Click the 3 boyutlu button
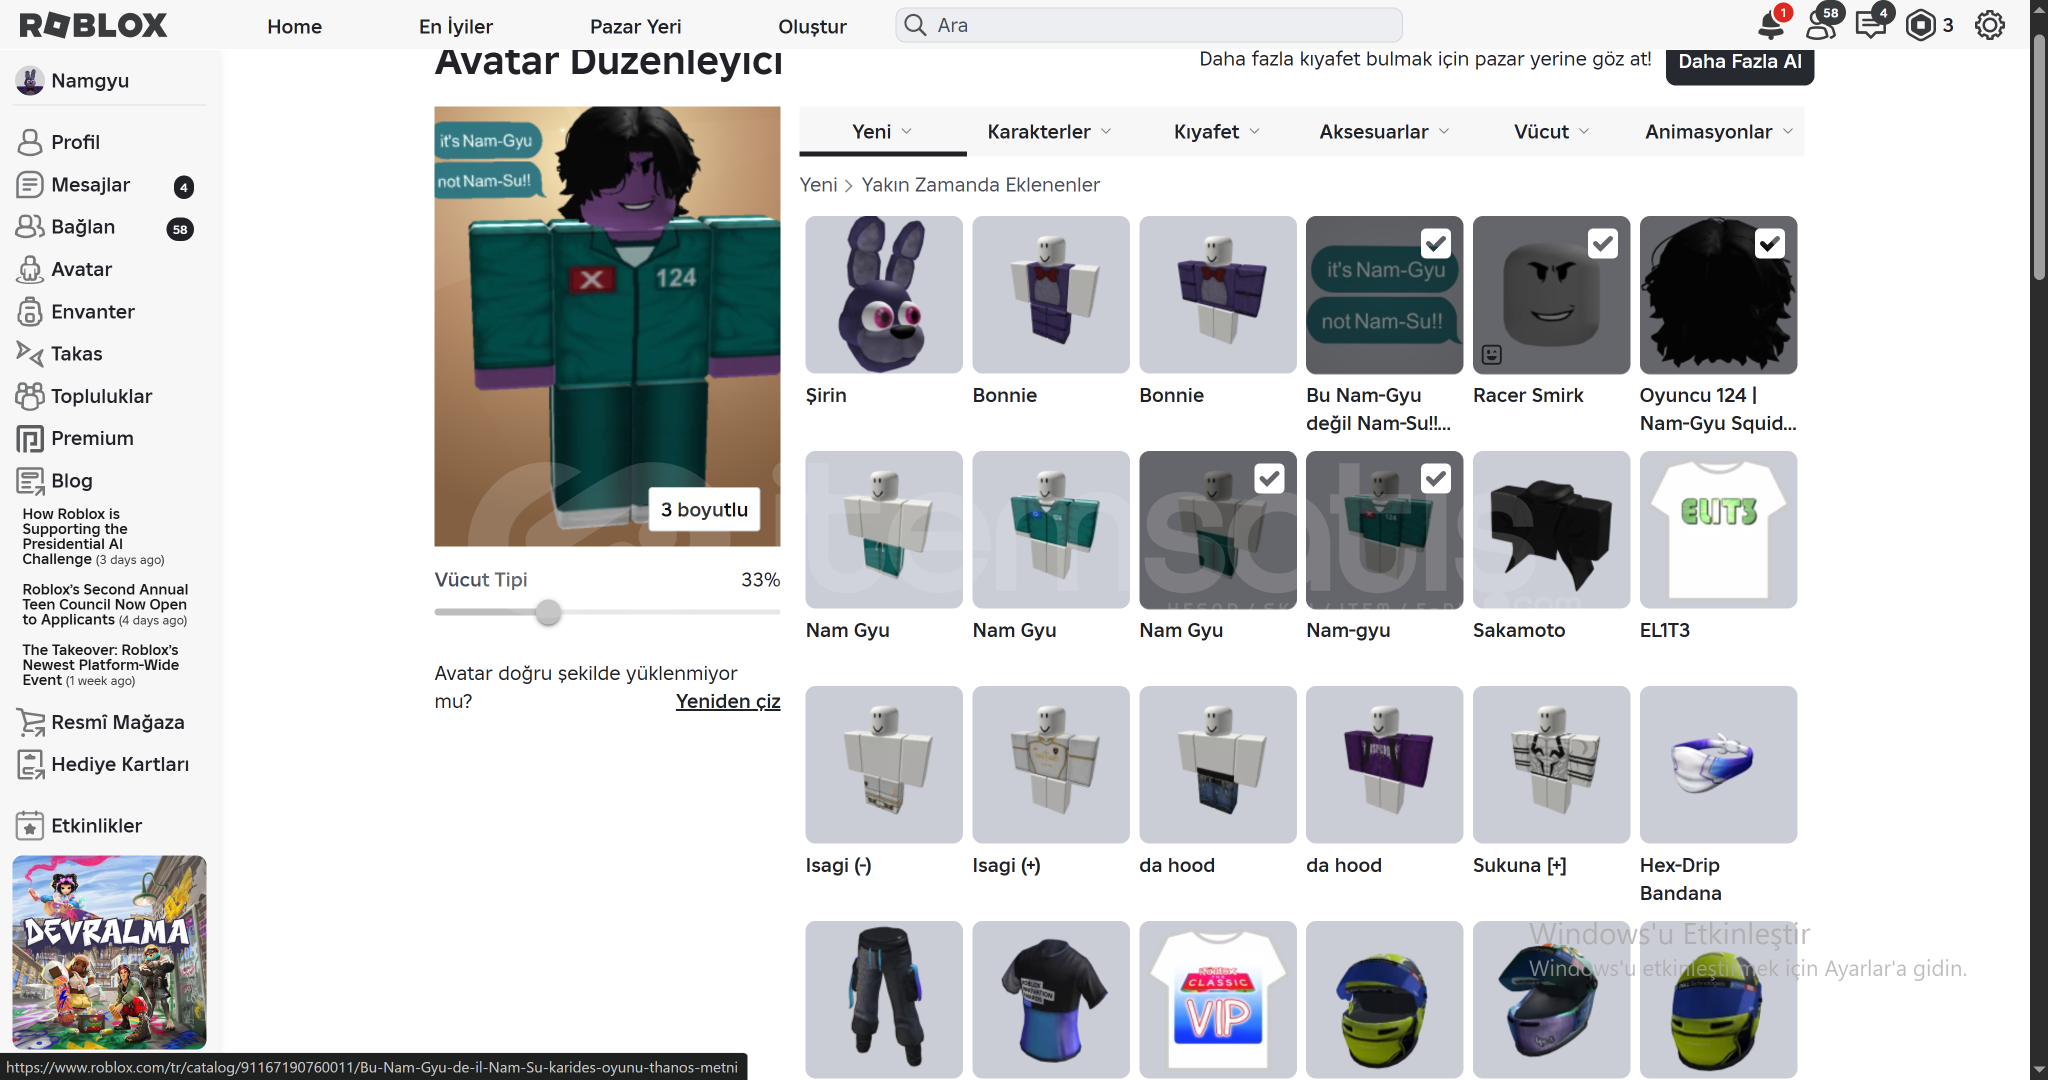The height and width of the screenshot is (1080, 2048). 704,509
